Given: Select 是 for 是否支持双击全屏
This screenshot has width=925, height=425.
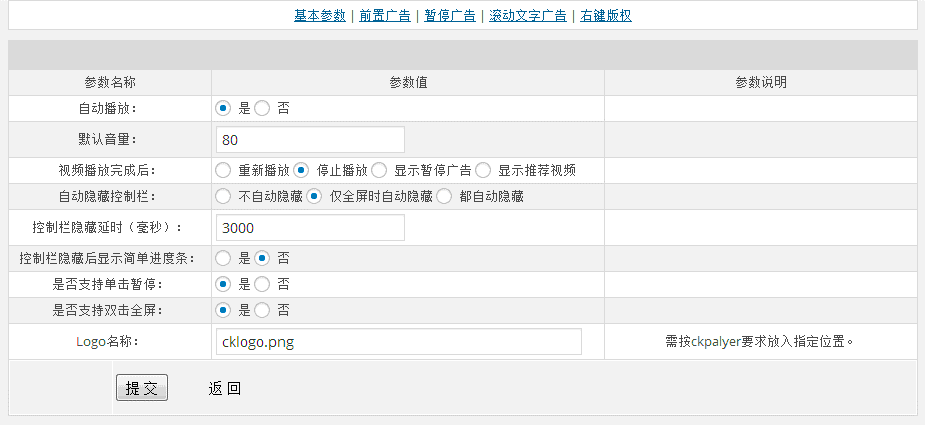Looking at the screenshot, I should [x=223, y=310].
